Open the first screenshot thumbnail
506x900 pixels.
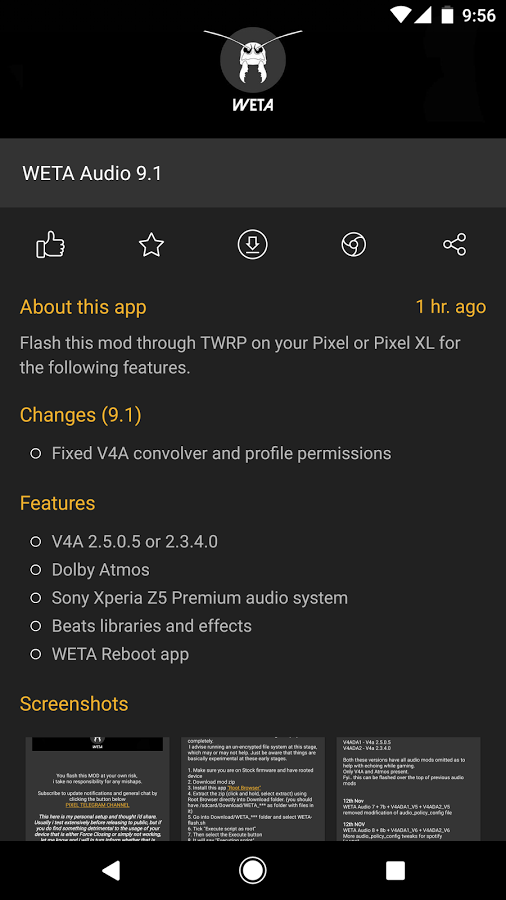98,789
